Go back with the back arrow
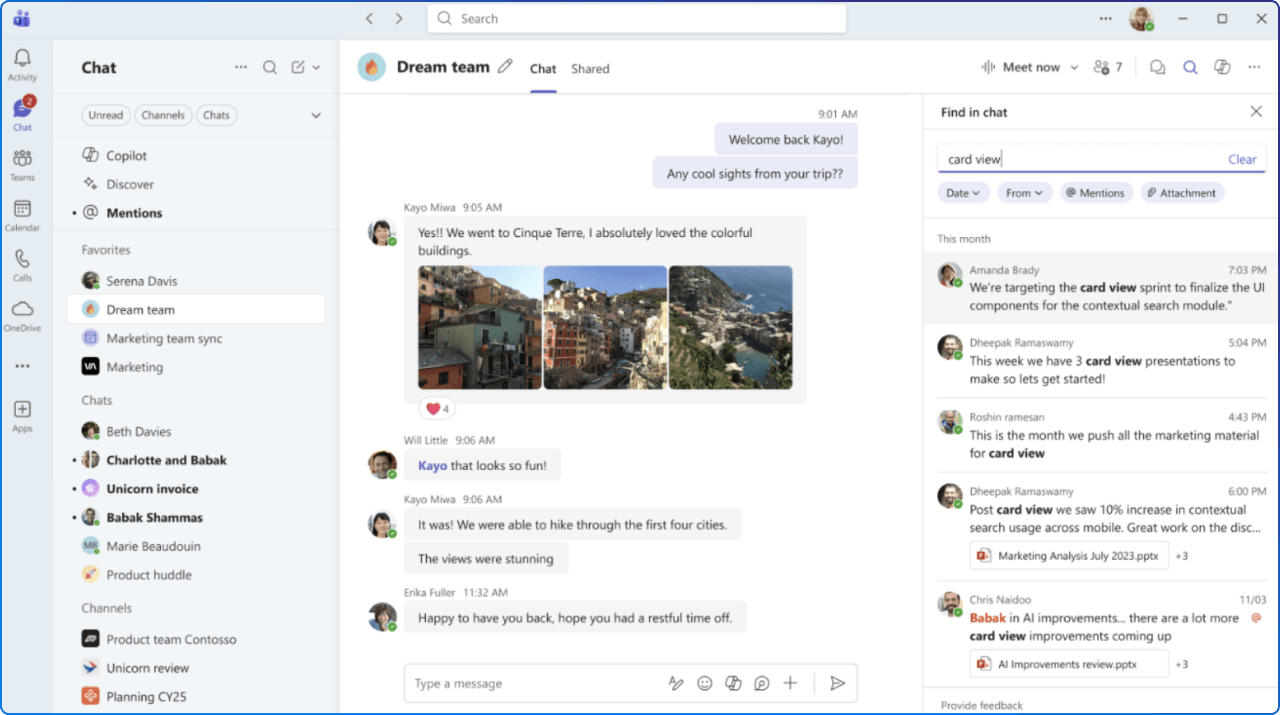 point(369,18)
